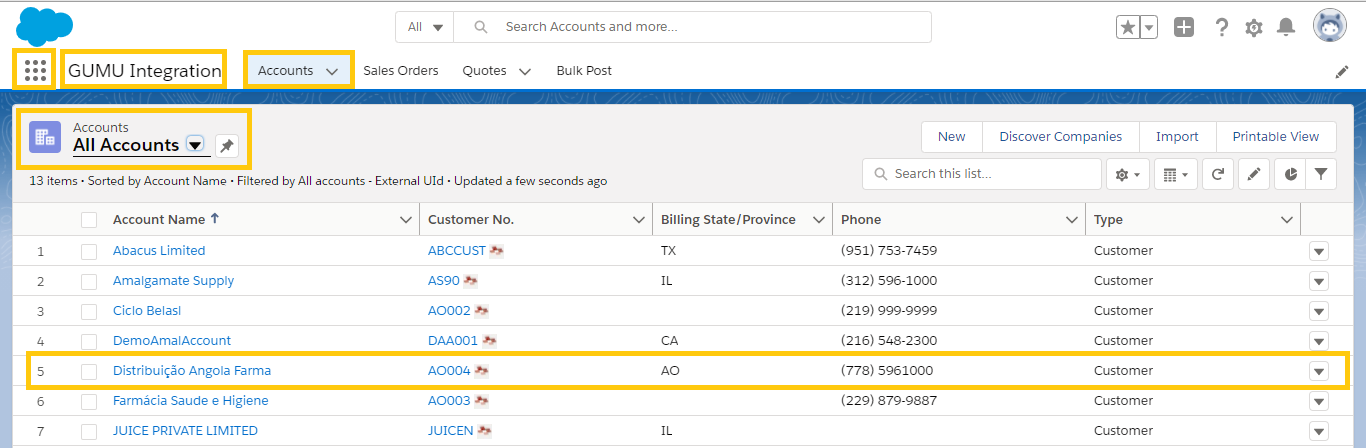Click the Printable View button
The width and height of the screenshot is (1366, 448).
point(1276,137)
